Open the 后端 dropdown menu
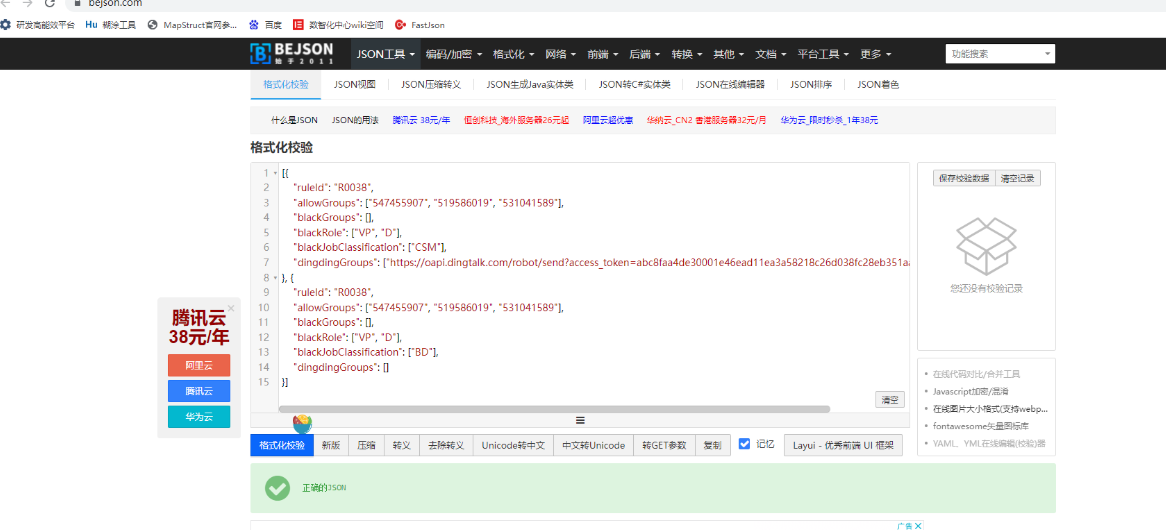1166x530 pixels. (644, 54)
